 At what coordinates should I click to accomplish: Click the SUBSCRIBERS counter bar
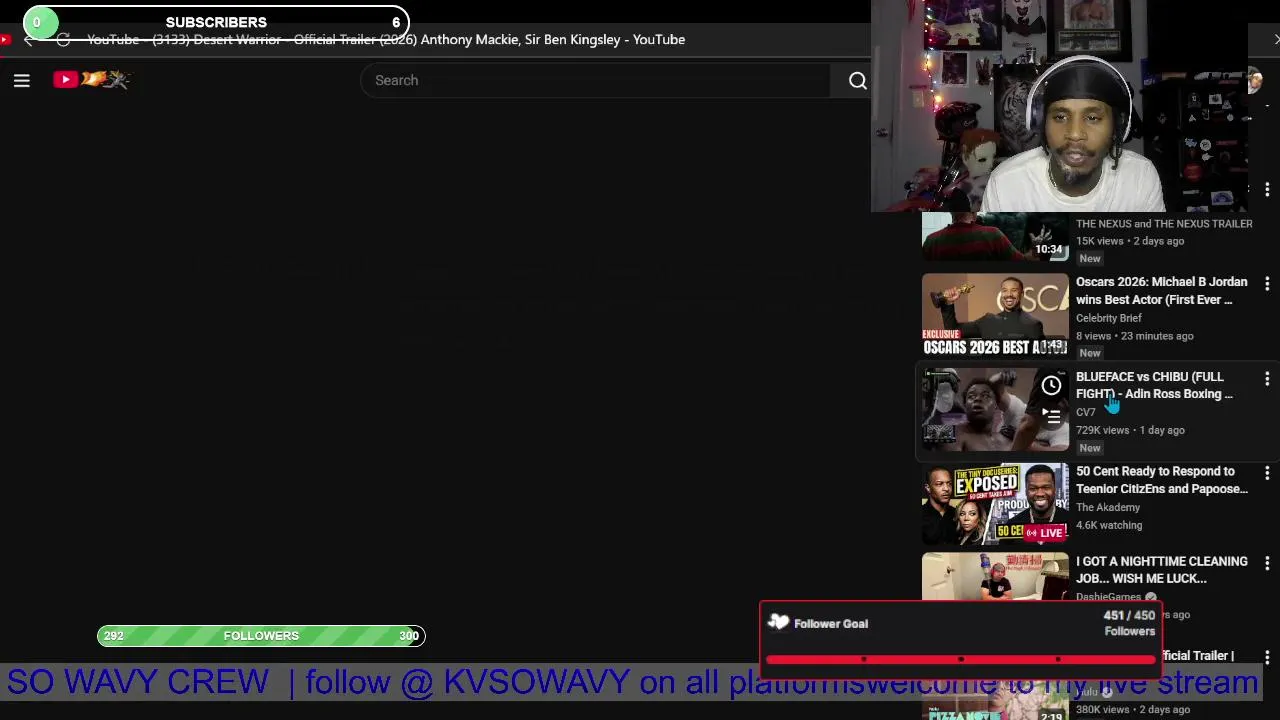pos(216,22)
